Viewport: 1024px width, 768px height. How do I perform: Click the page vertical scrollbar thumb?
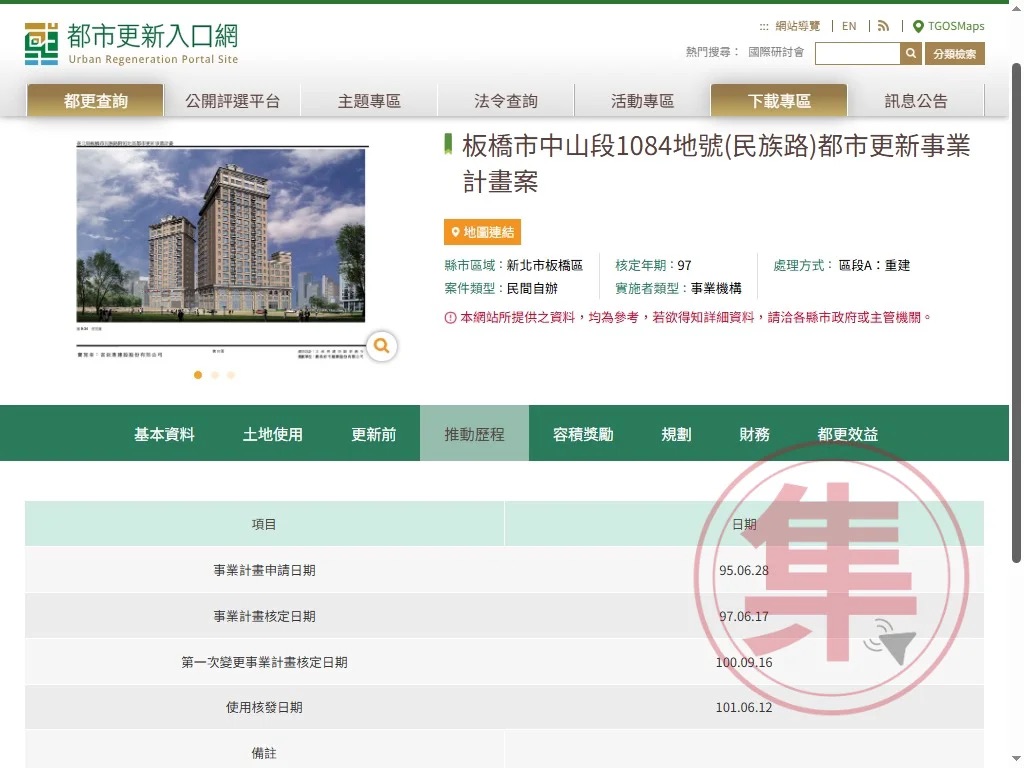tap(1016, 312)
